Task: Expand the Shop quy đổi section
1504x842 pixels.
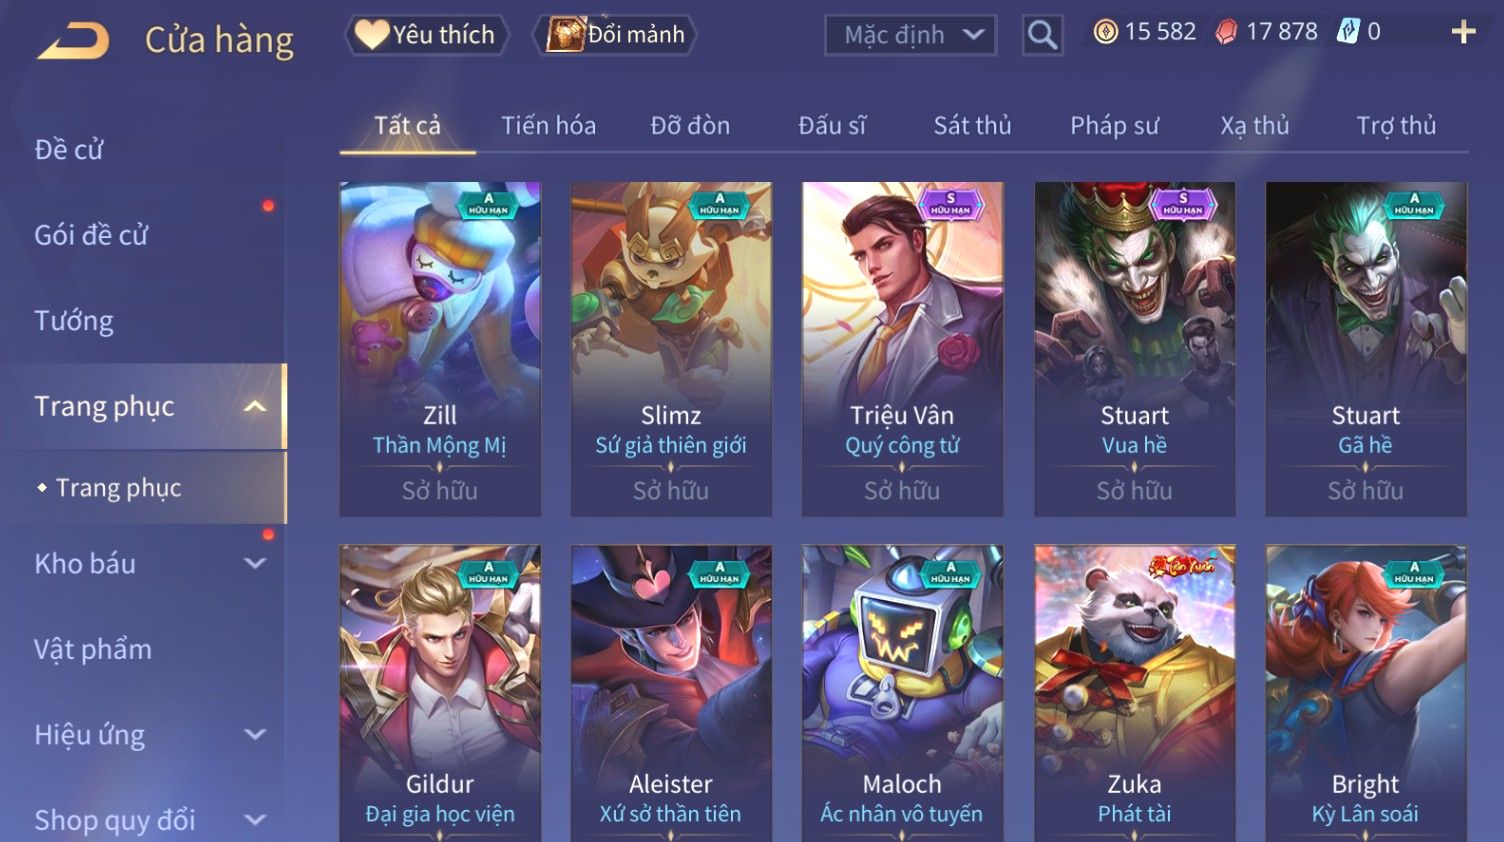Action: point(255,820)
